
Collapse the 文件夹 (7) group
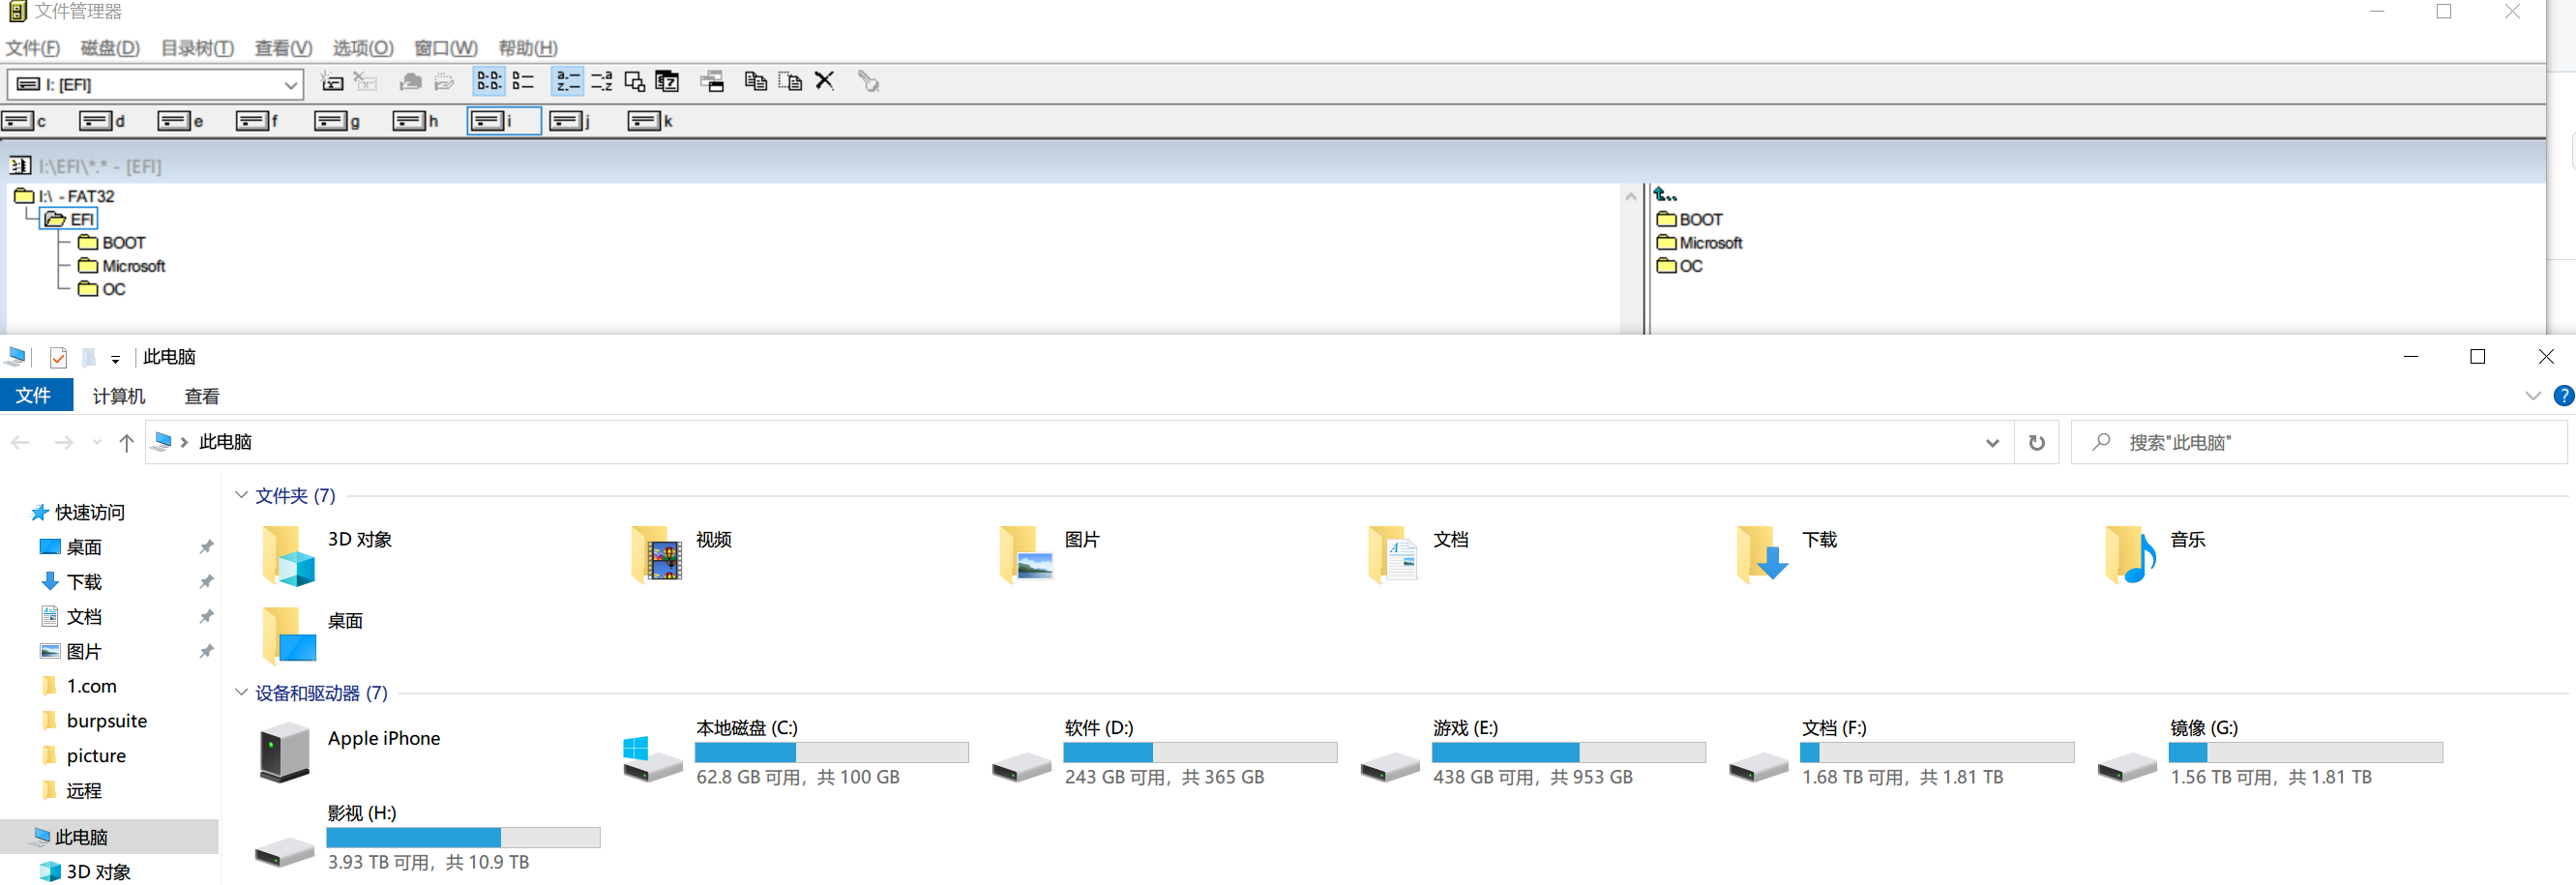[x=241, y=495]
